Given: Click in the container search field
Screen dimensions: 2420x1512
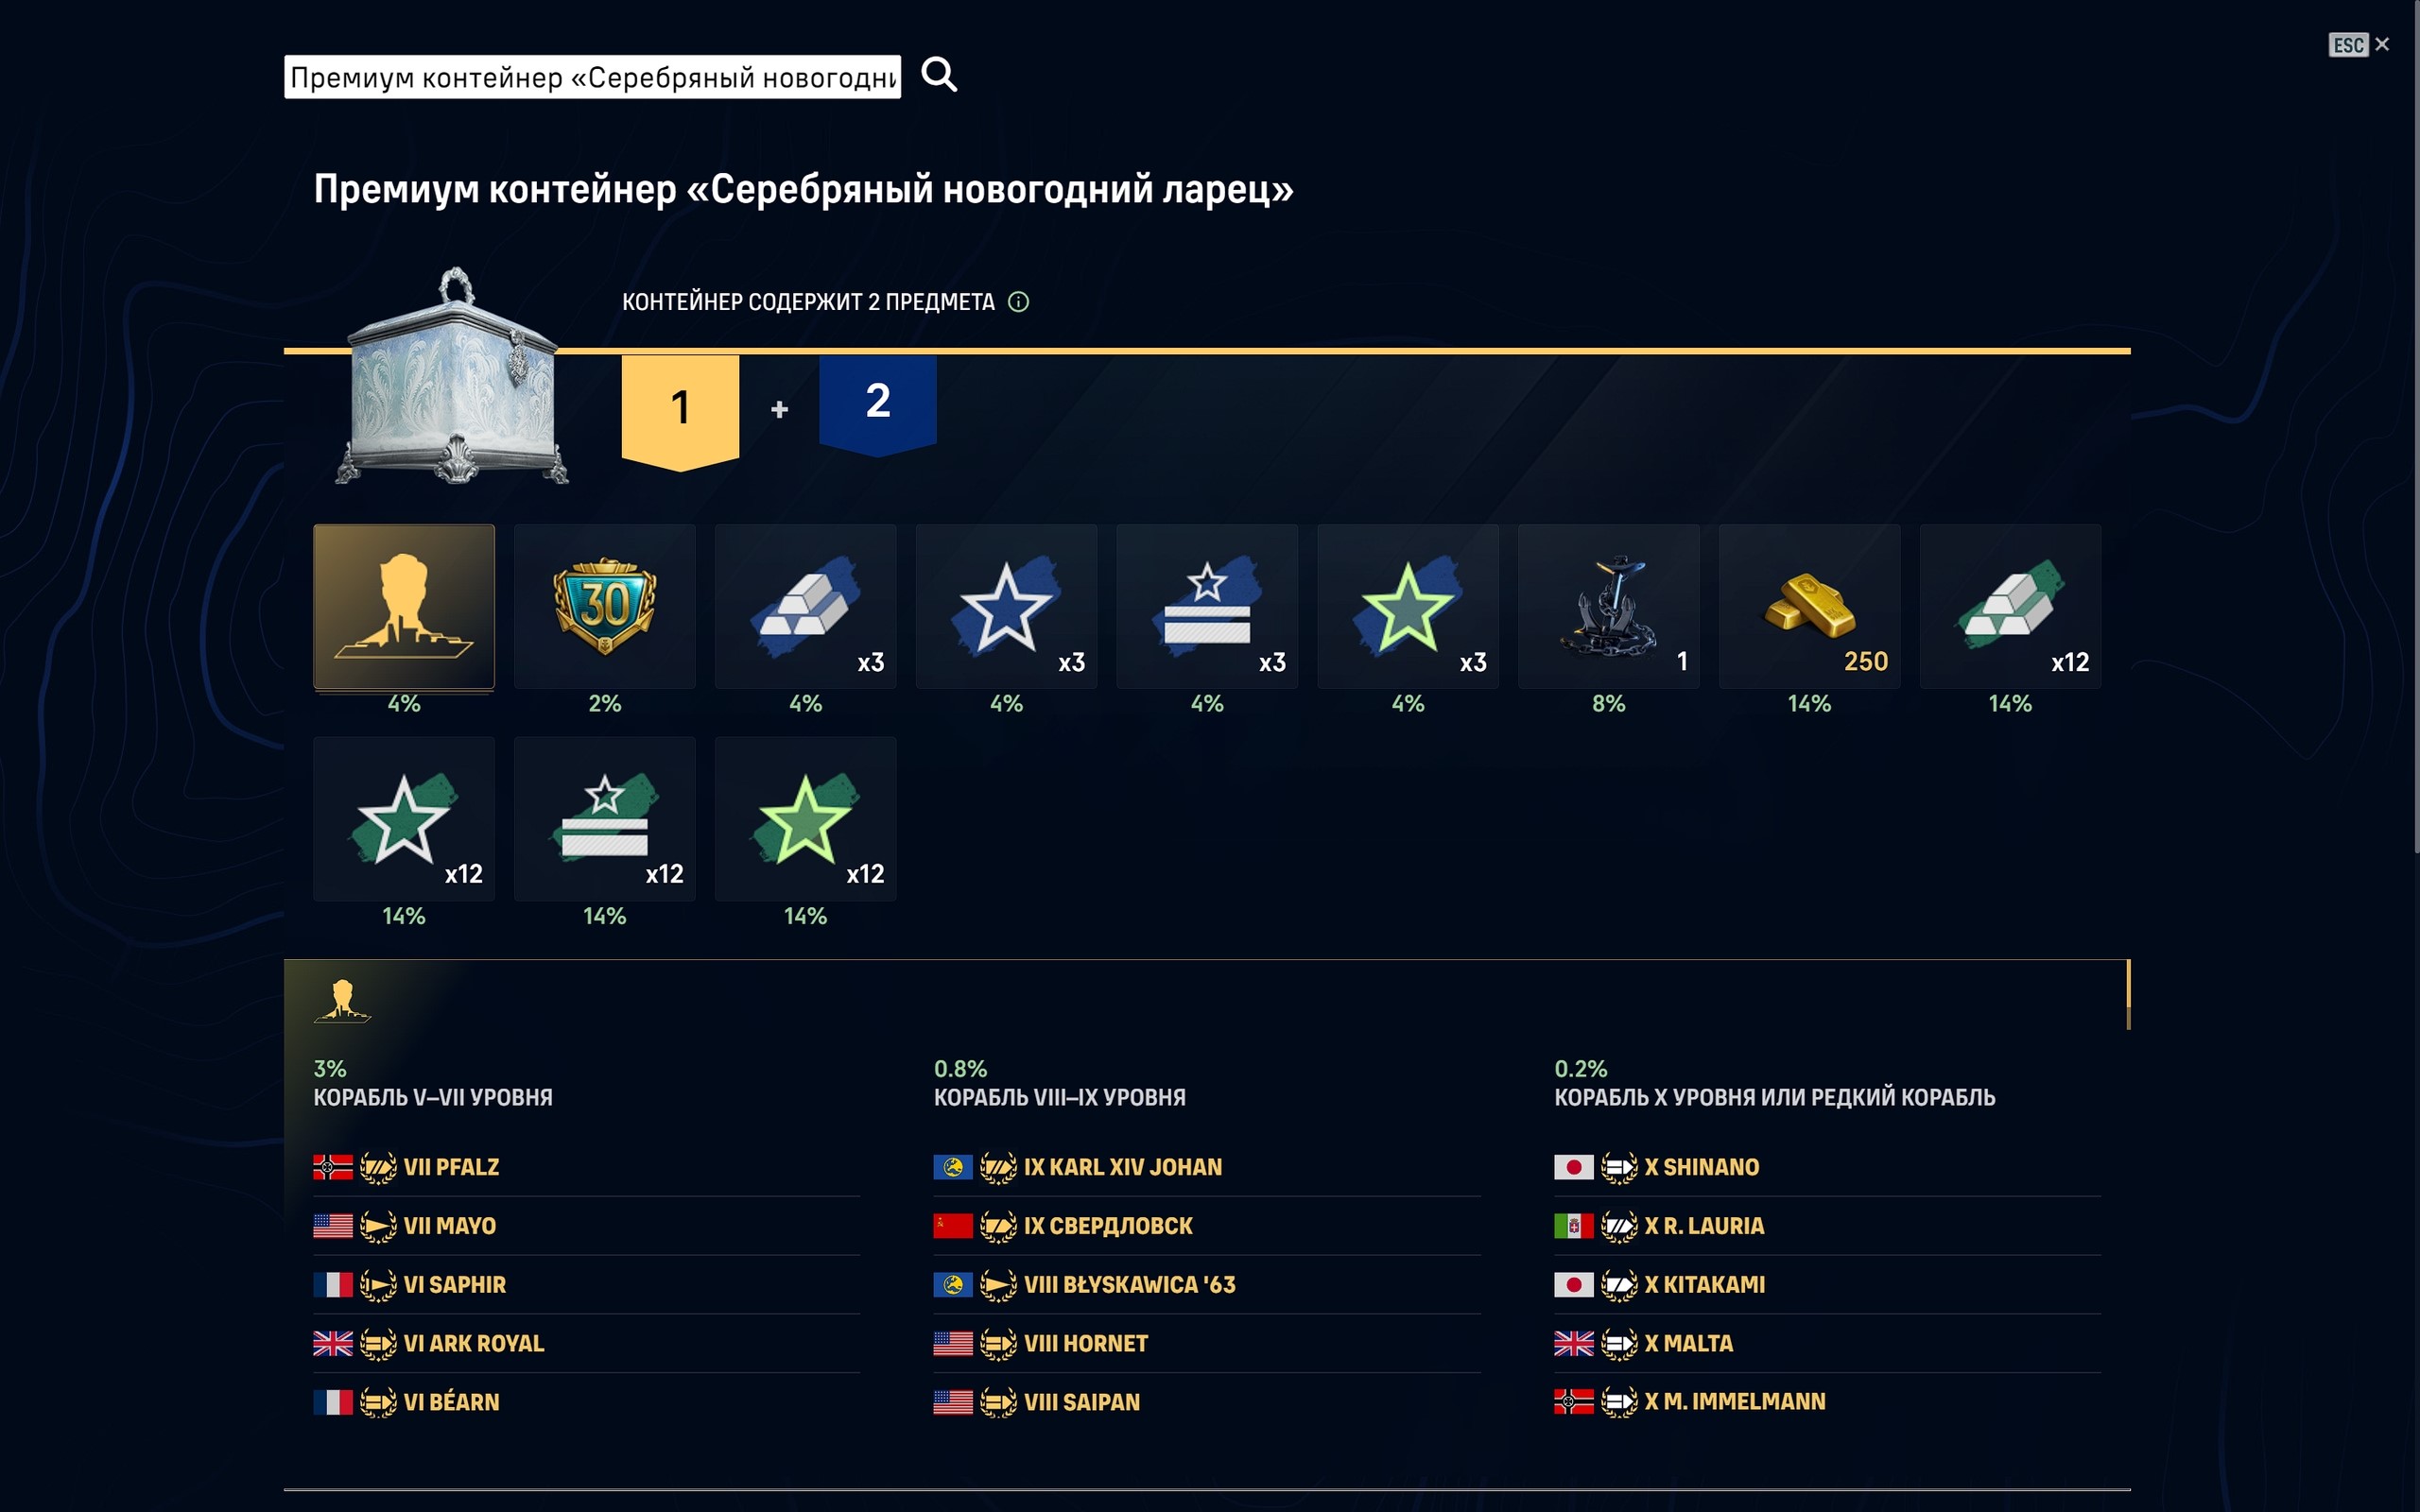Looking at the screenshot, I should pyautogui.click(x=592, y=77).
